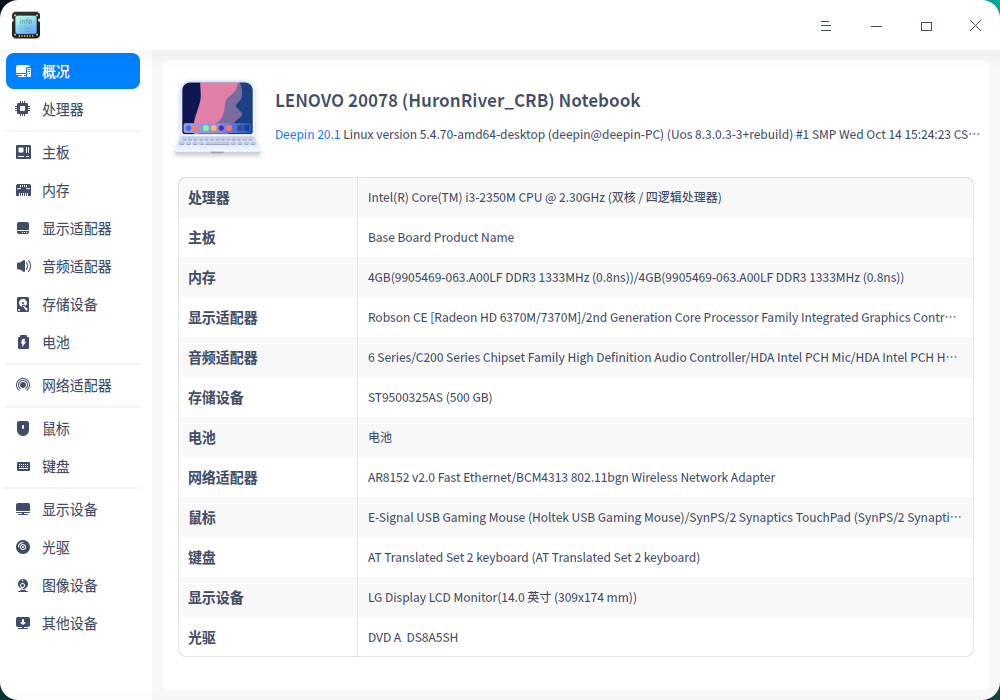Open the 内存 sidebar page
Image resolution: width=1000 pixels, height=700 pixels.
[x=73, y=190]
